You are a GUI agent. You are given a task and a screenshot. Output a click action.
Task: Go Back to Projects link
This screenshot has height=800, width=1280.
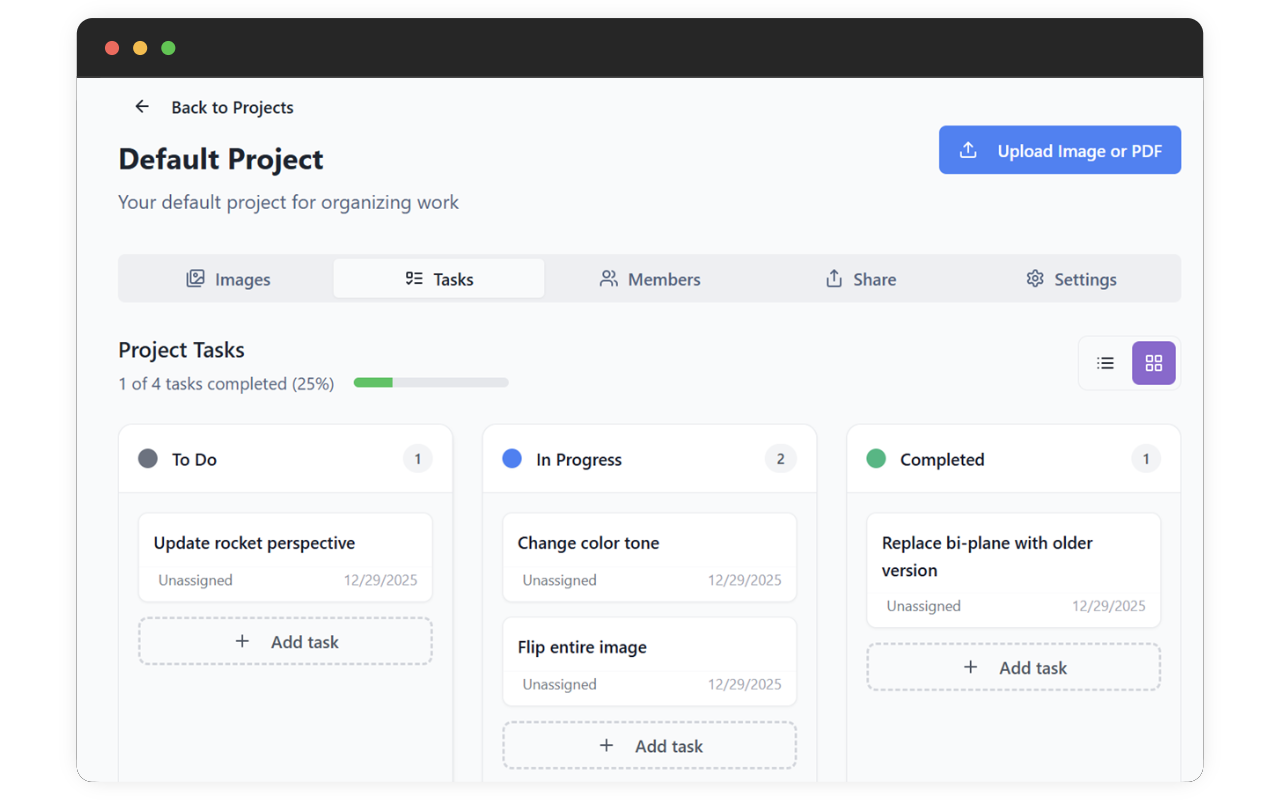click(x=232, y=107)
